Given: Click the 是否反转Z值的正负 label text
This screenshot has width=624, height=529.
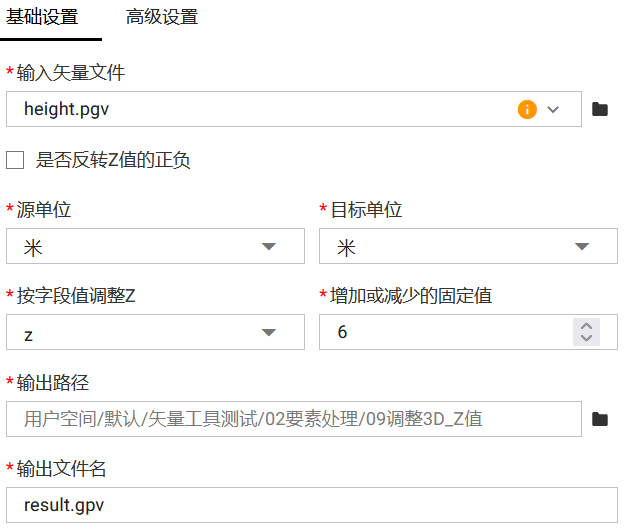Looking at the screenshot, I should [112, 160].
